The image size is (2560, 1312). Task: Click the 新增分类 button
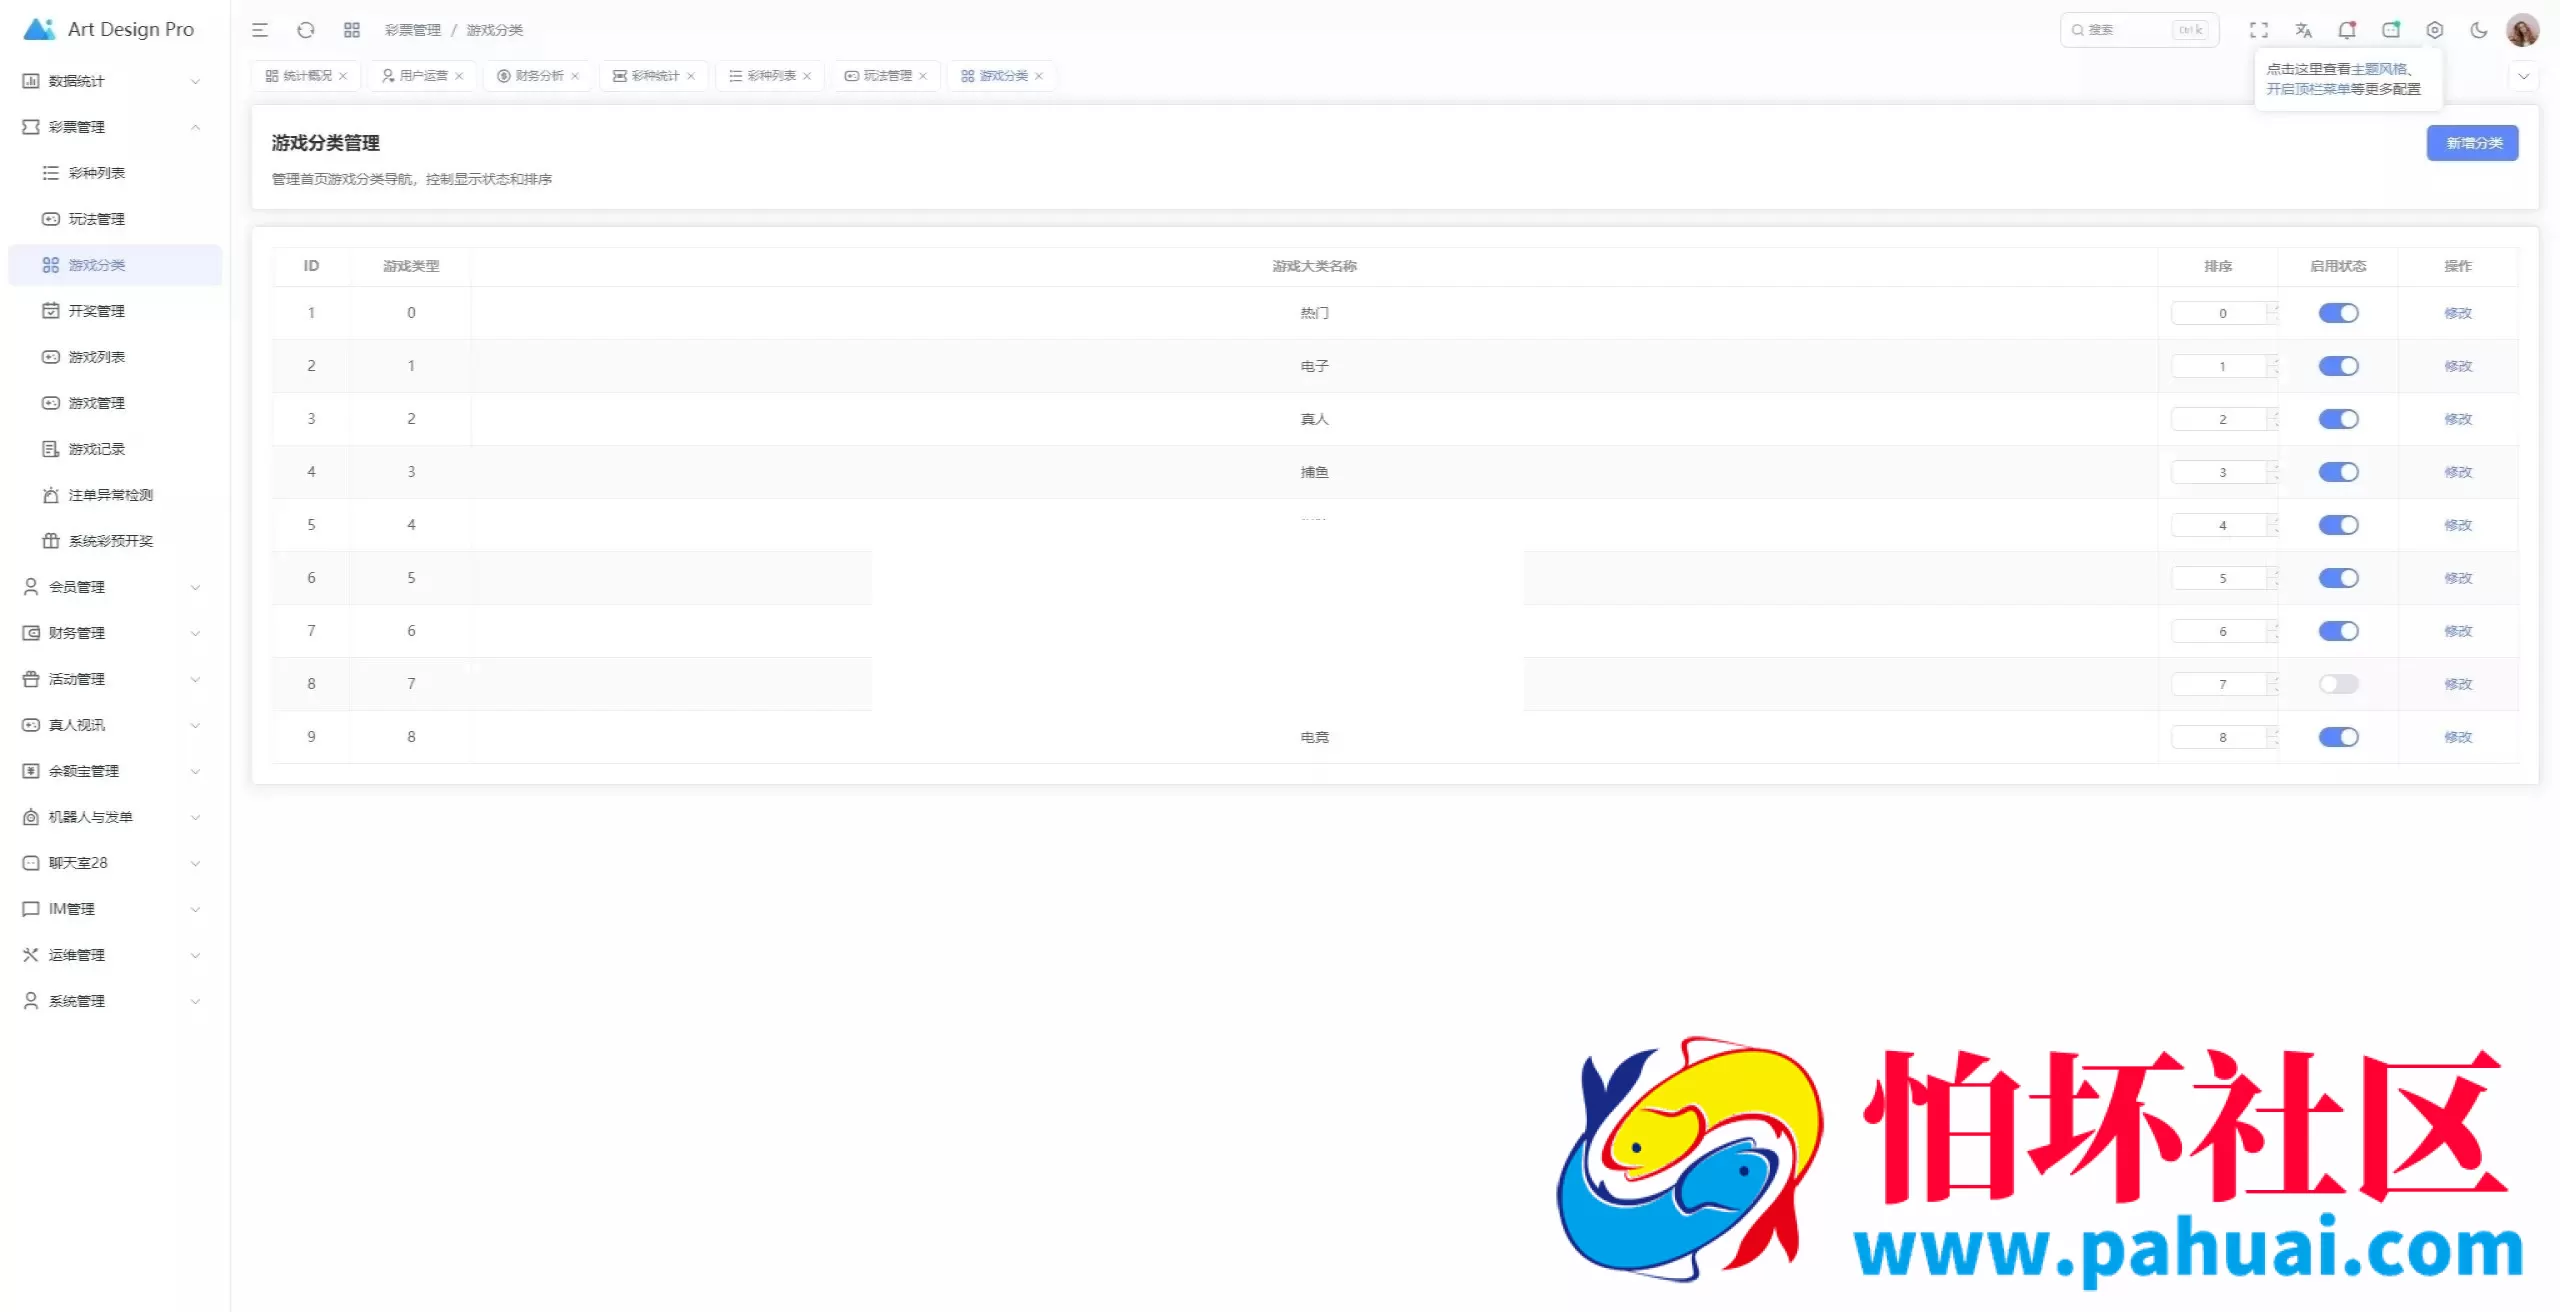point(2473,143)
